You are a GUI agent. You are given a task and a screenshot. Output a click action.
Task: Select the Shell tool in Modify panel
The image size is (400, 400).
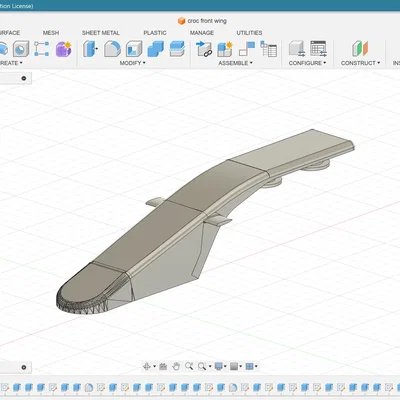(134, 49)
